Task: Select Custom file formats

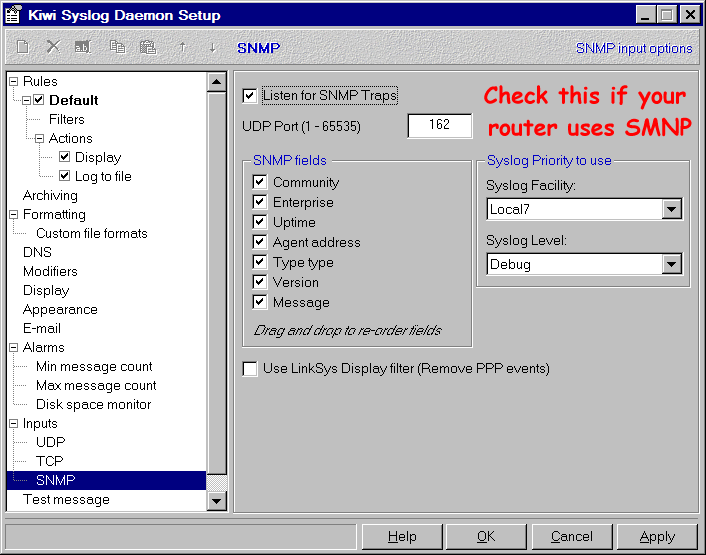Action: 92,233
